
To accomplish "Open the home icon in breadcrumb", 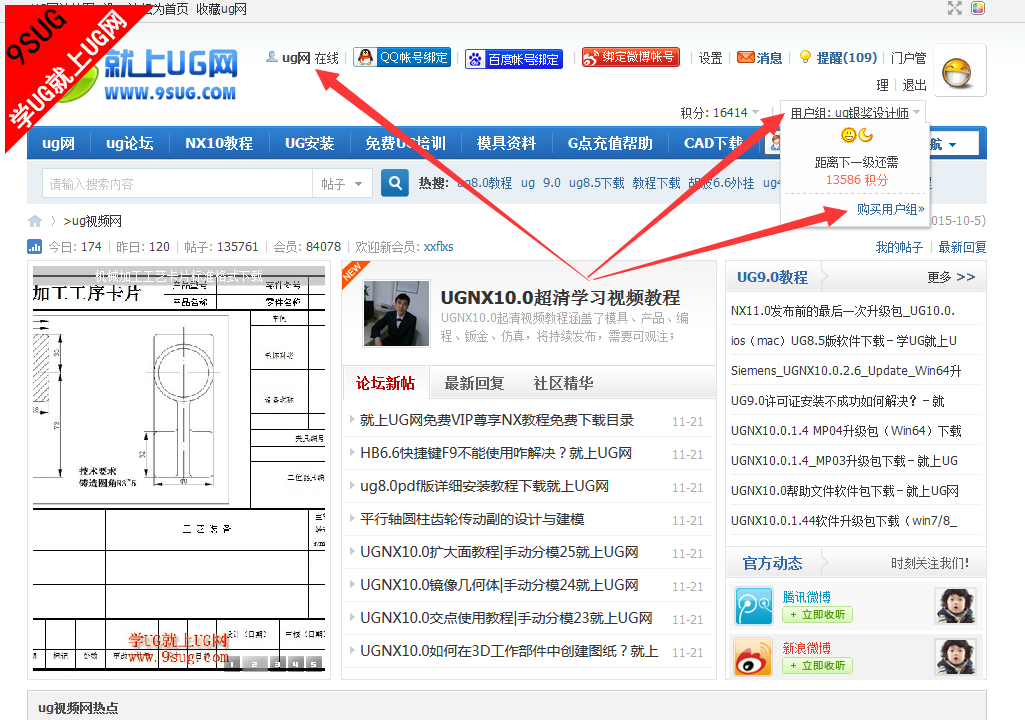I will 35,221.
